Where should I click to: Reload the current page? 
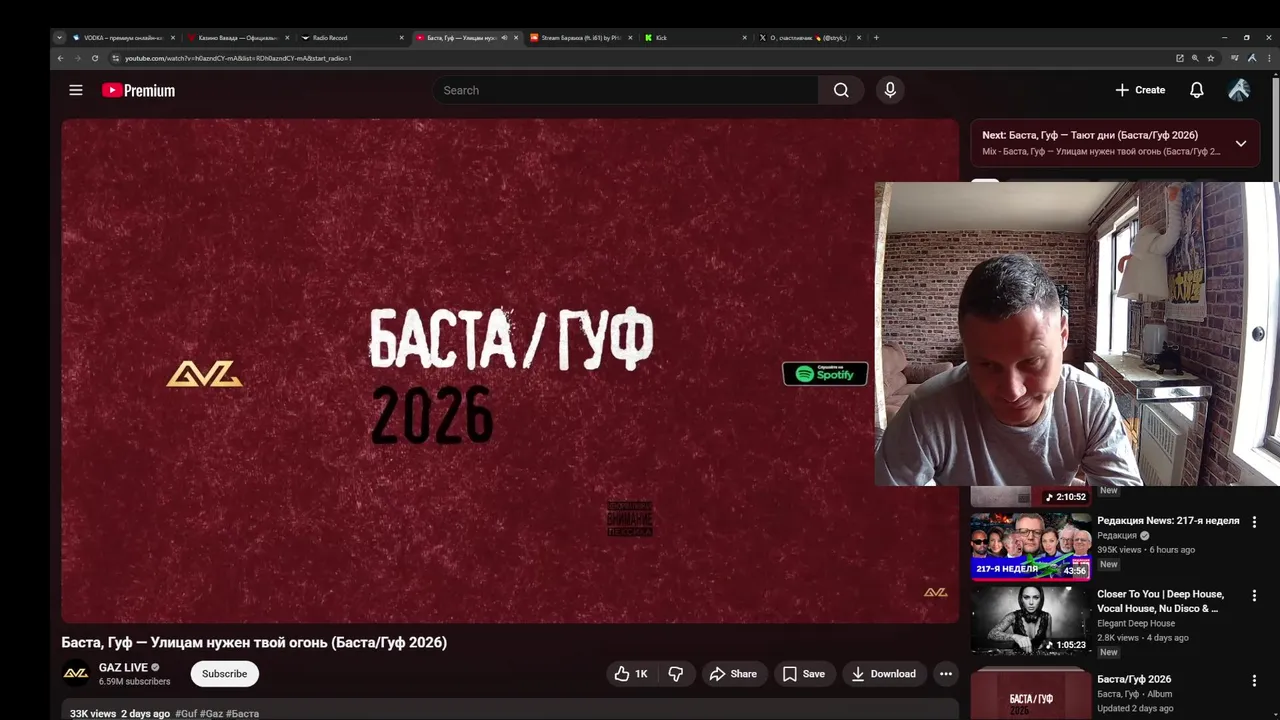tap(95, 58)
